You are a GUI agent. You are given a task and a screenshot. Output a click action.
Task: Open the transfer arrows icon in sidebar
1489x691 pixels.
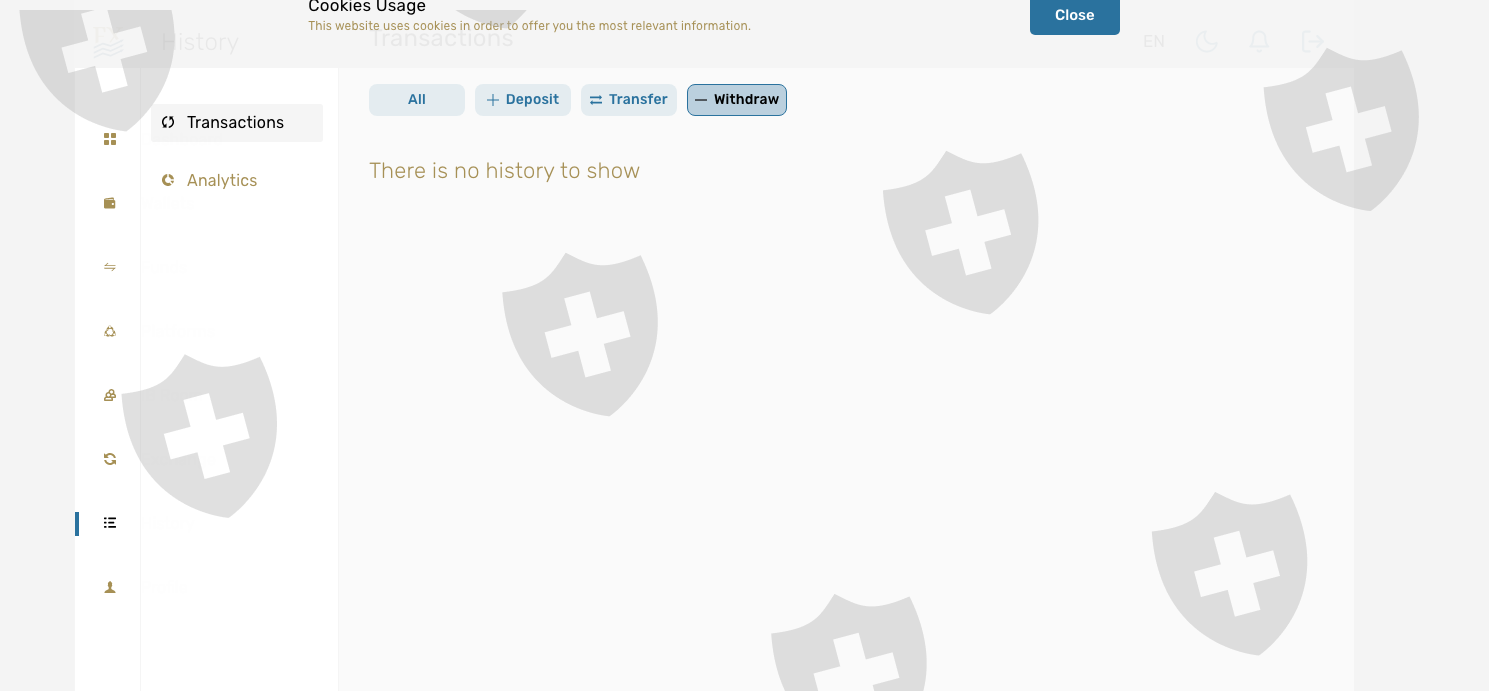[110, 267]
